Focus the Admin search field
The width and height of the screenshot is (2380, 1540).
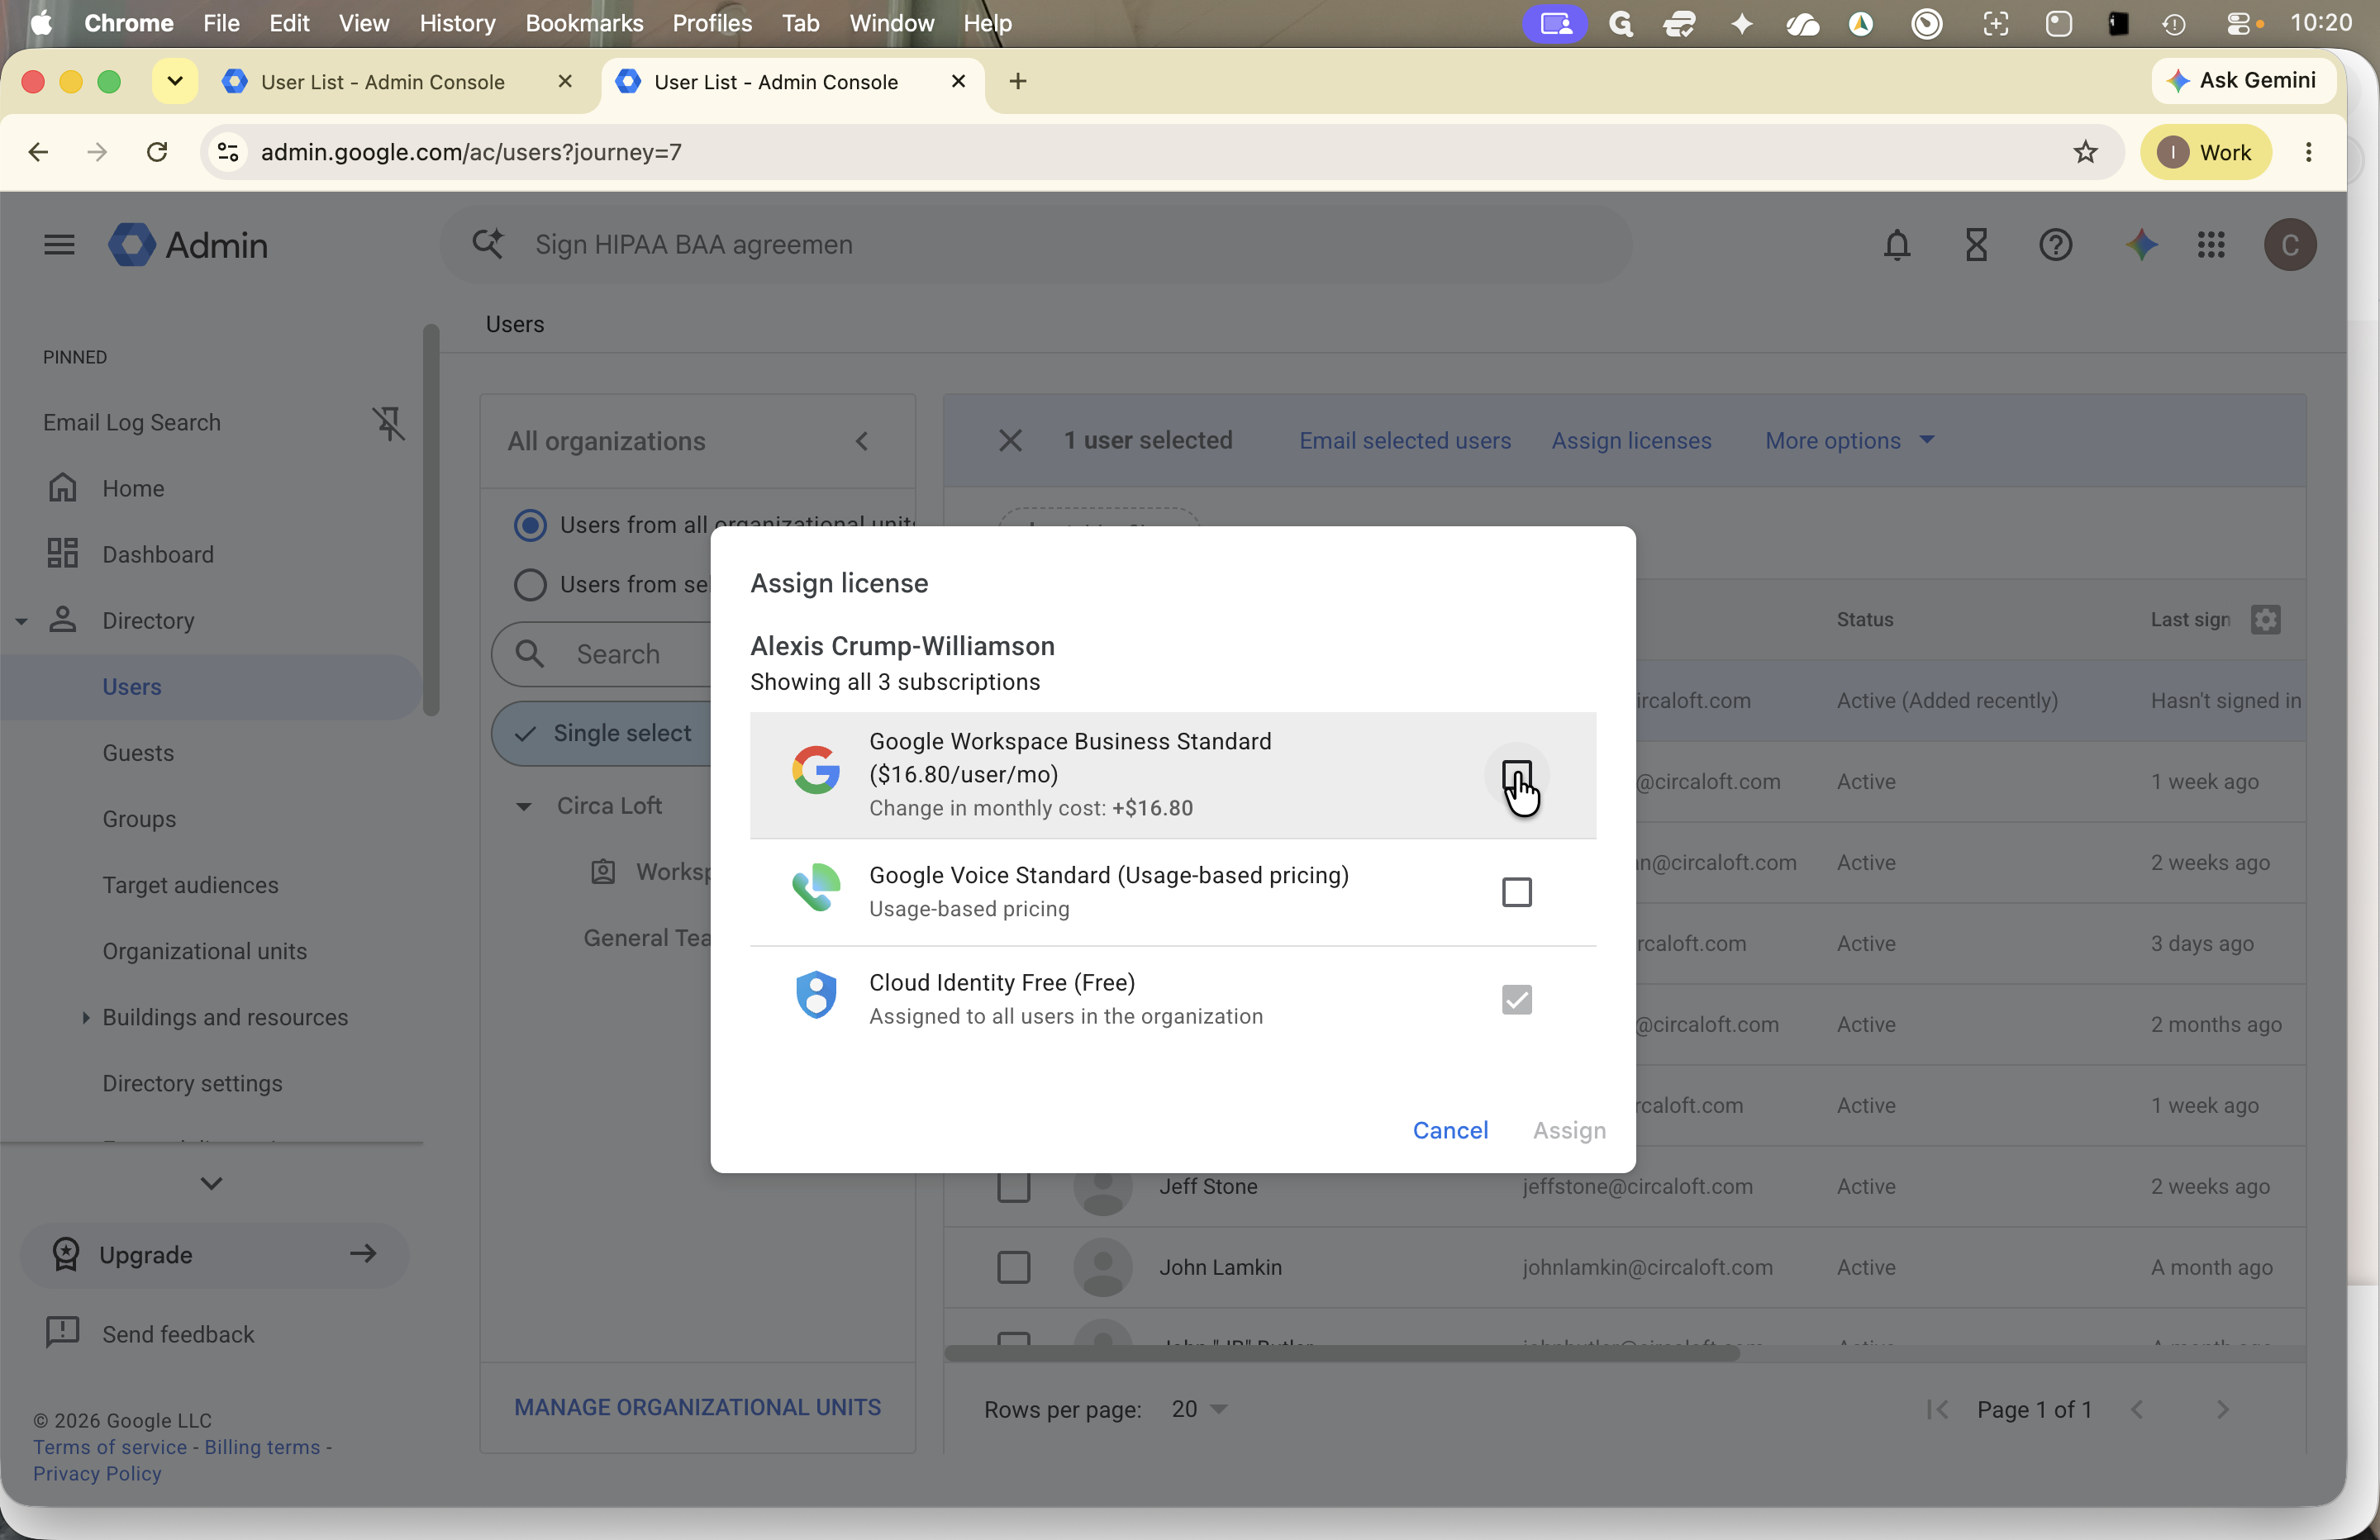pos(1036,245)
